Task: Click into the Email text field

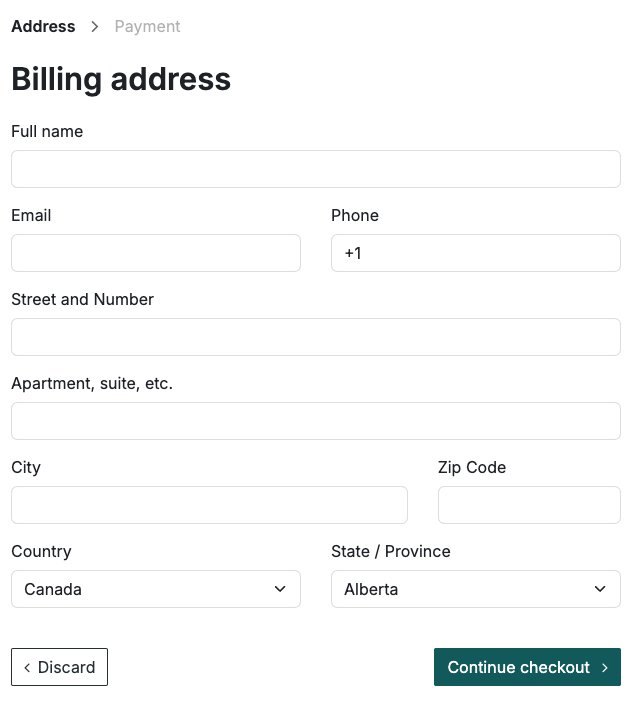Action: 155,253
